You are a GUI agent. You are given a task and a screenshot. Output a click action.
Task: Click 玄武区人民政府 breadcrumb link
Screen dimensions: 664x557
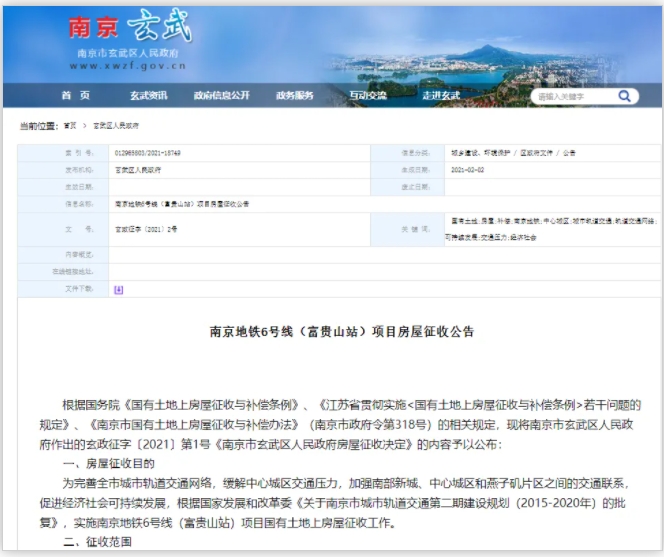[x=116, y=126]
